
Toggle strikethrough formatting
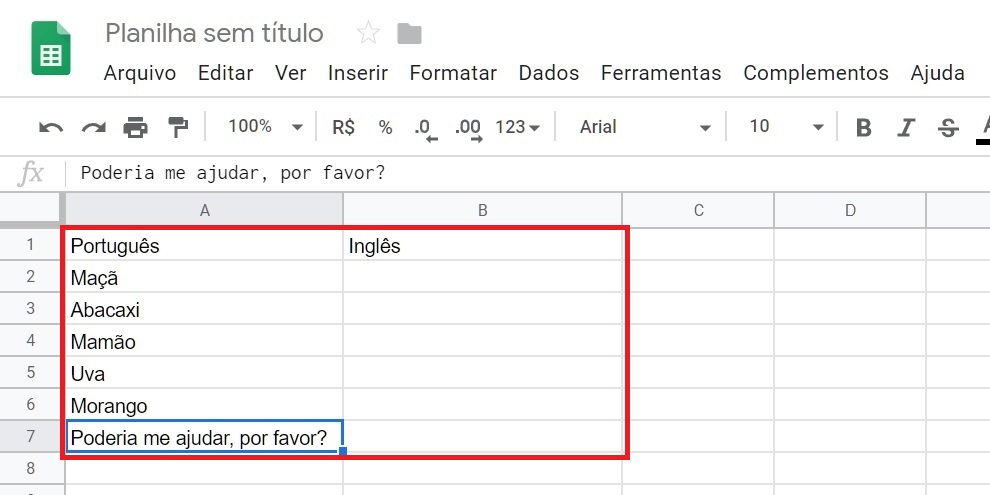pyautogui.click(x=948, y=127)
